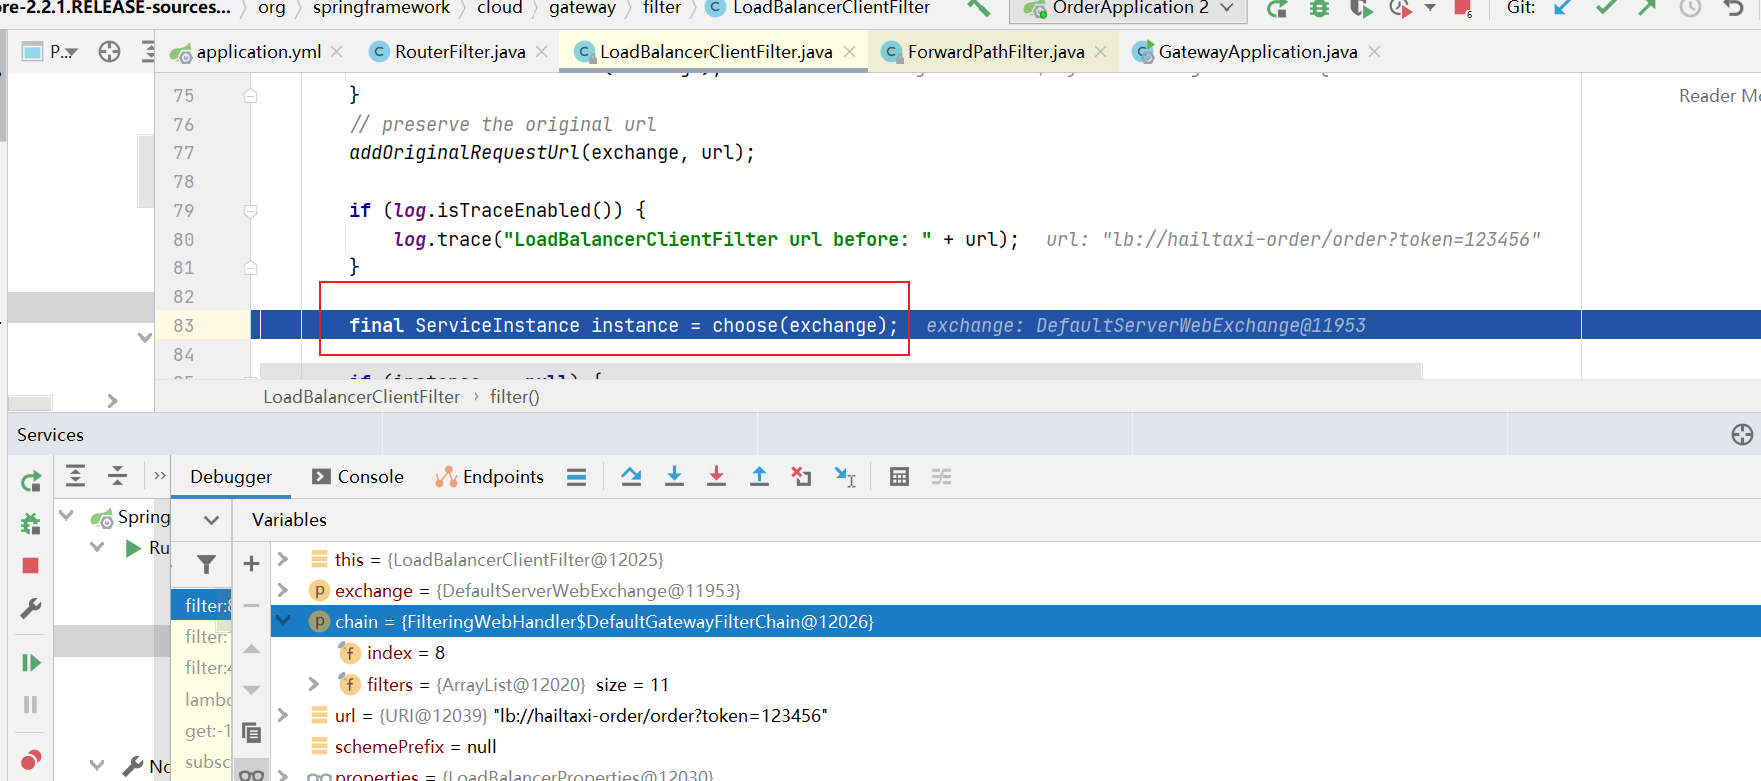This screenshot has width=1761, height=781.
Task: Open the Debugger tab
Action: pos(231,477)
